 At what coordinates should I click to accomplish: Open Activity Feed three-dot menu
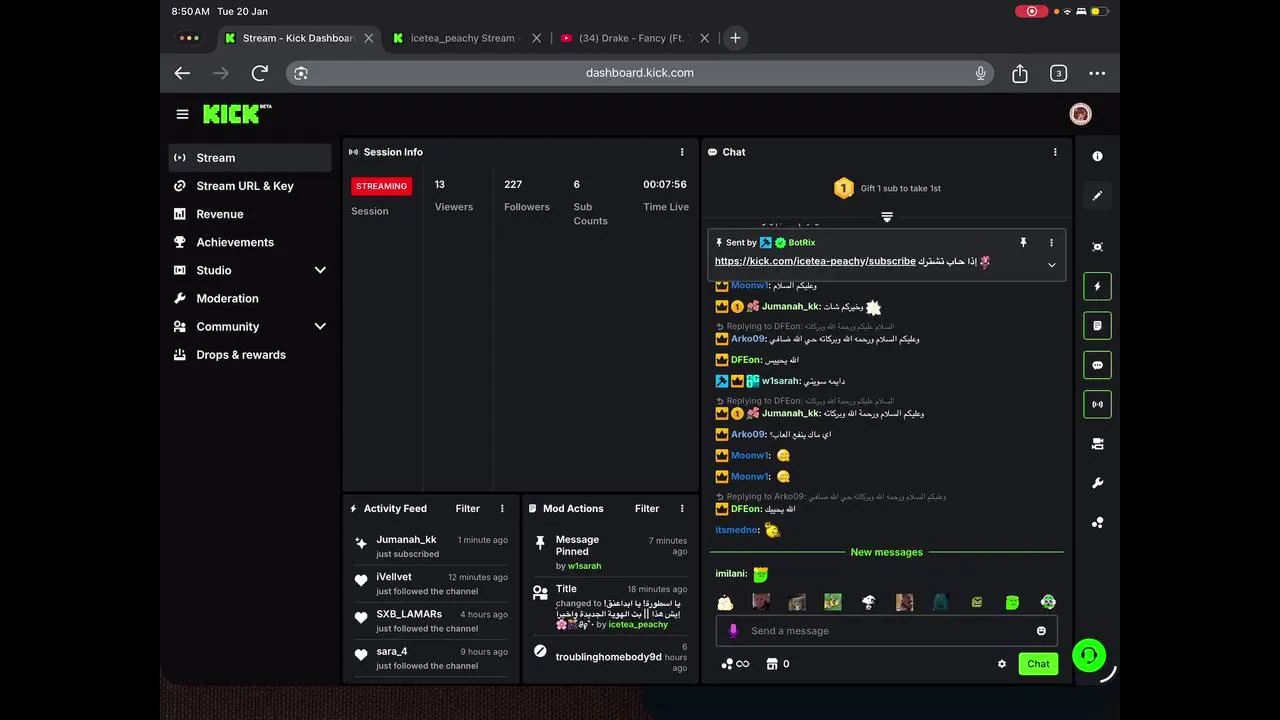coord(502,508)
